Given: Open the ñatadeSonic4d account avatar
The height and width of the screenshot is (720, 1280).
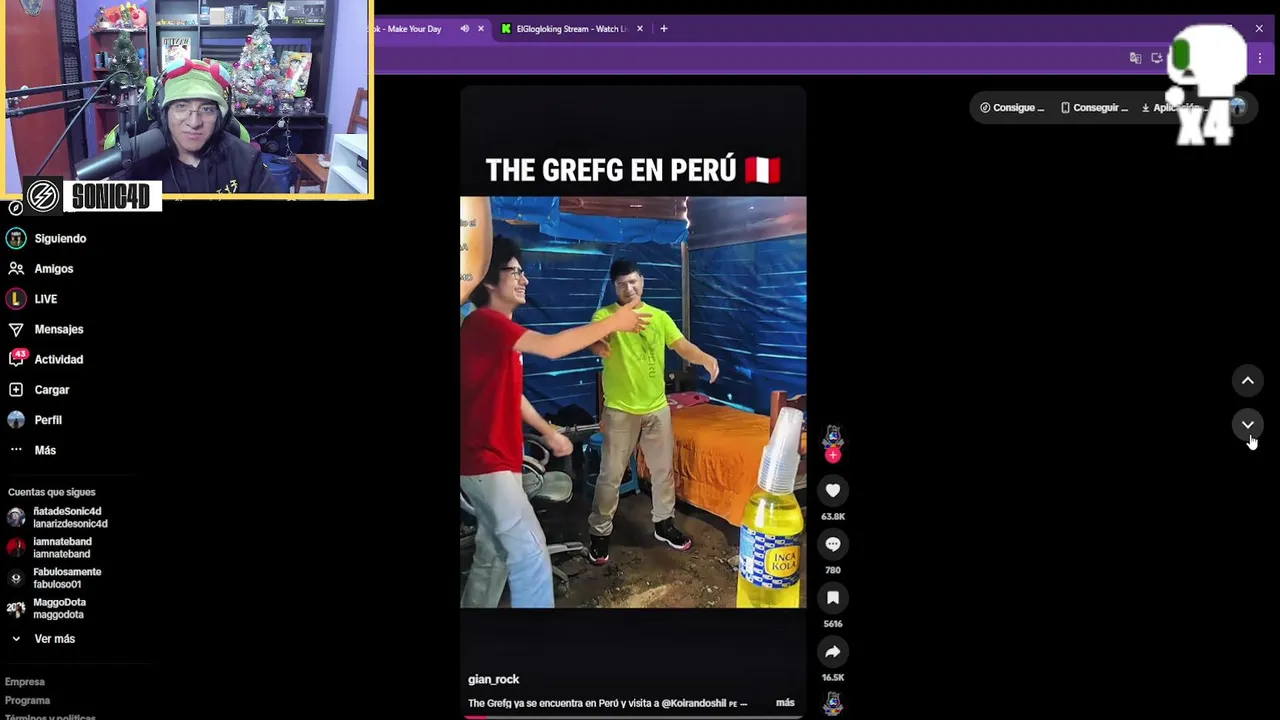Looking at the screenshot, I should point(16,517).
